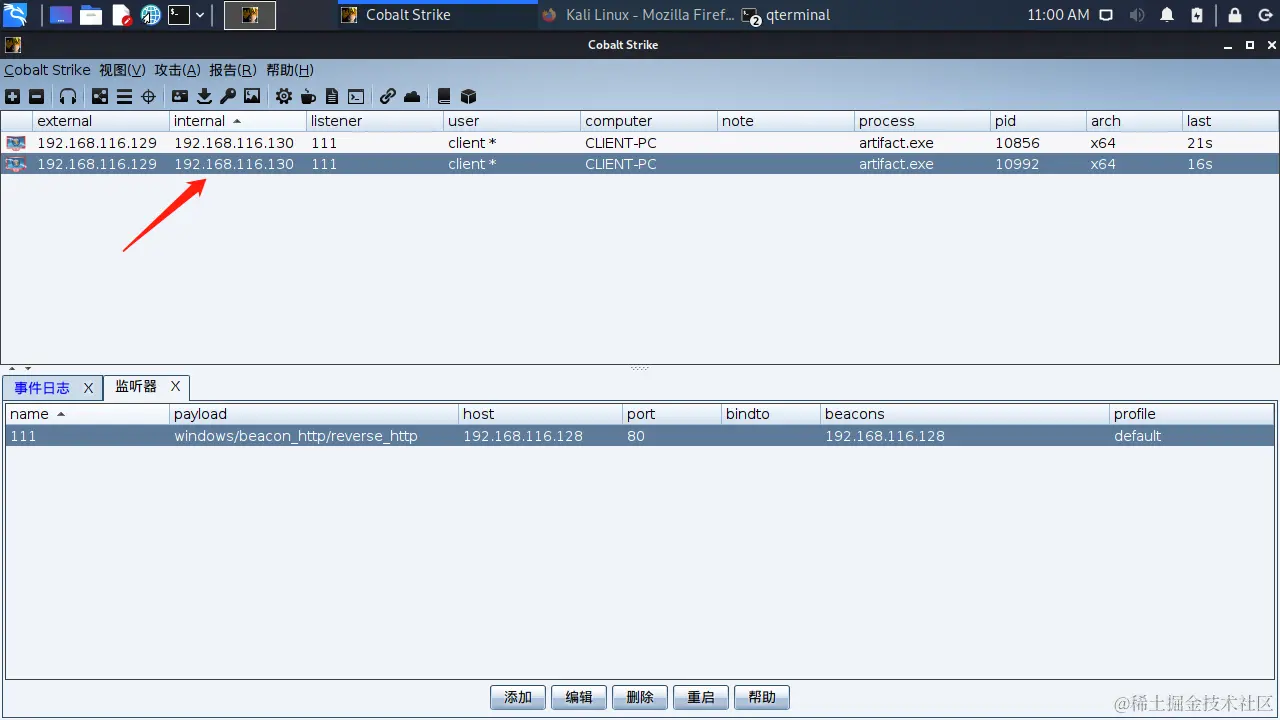
Task: Sort beacons by the internal column header
Action: point(238,121)
